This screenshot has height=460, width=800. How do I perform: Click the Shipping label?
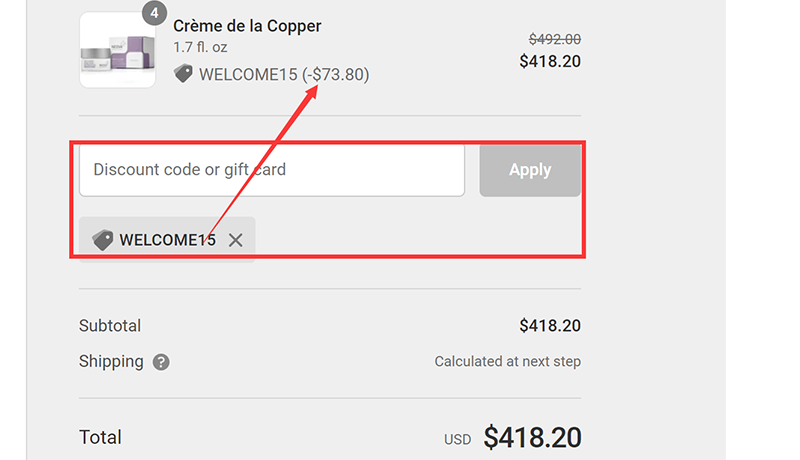pyautogui.click(x=111, y=362)
